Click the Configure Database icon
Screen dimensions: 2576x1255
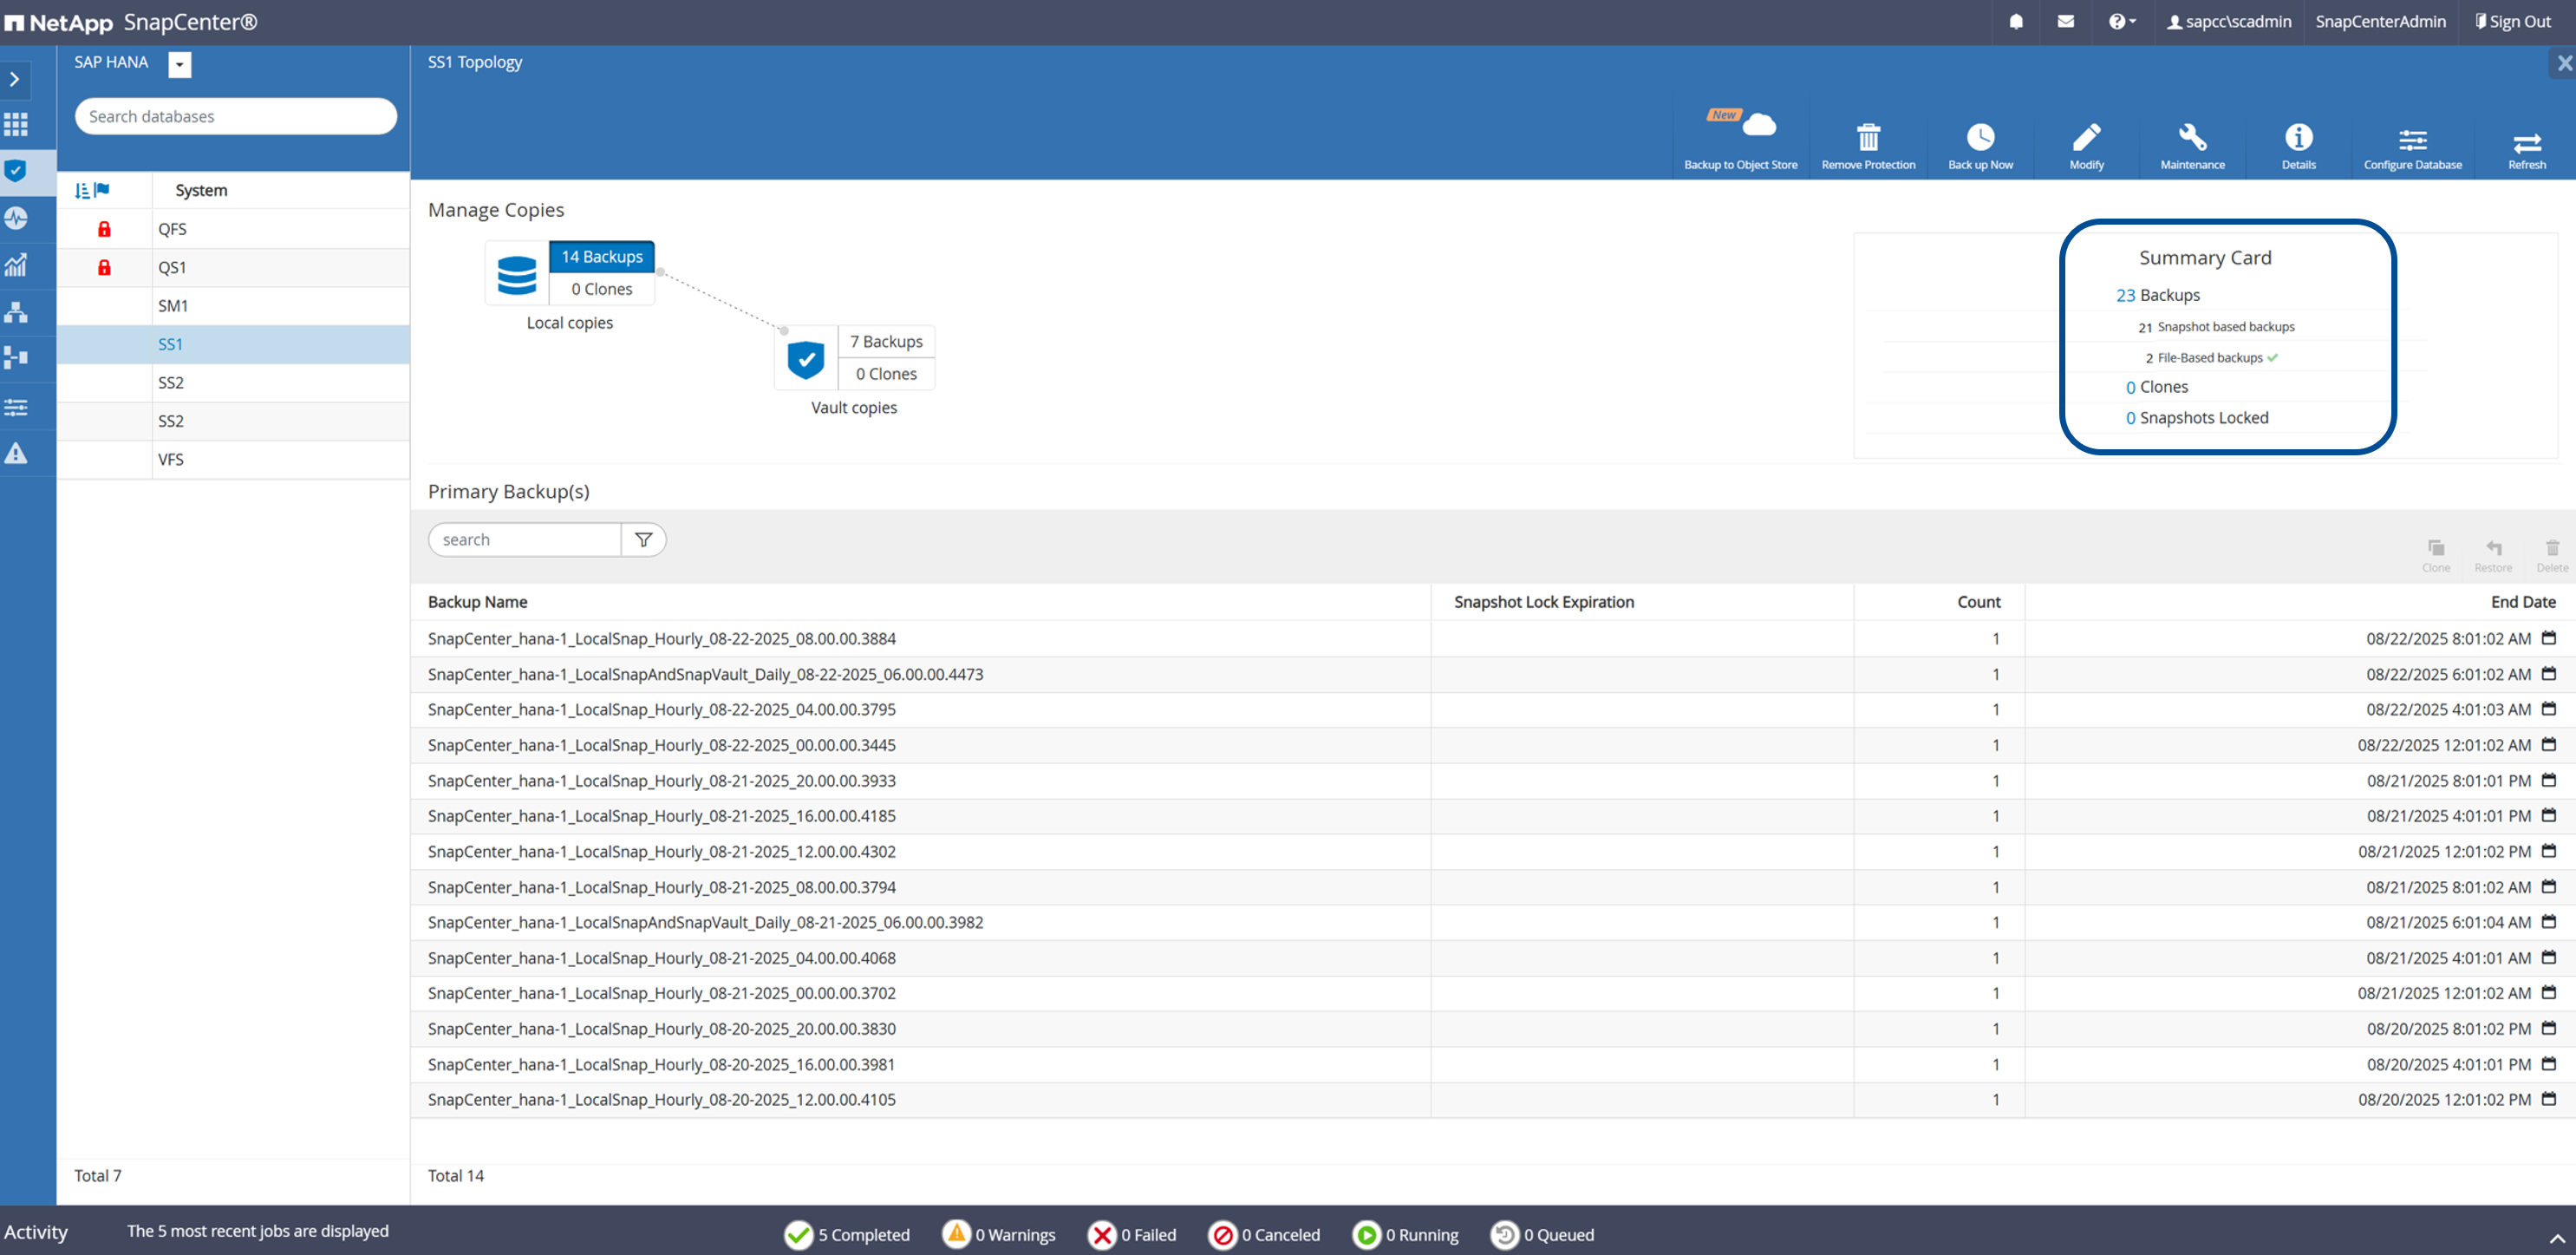[x=2411, y=140]
